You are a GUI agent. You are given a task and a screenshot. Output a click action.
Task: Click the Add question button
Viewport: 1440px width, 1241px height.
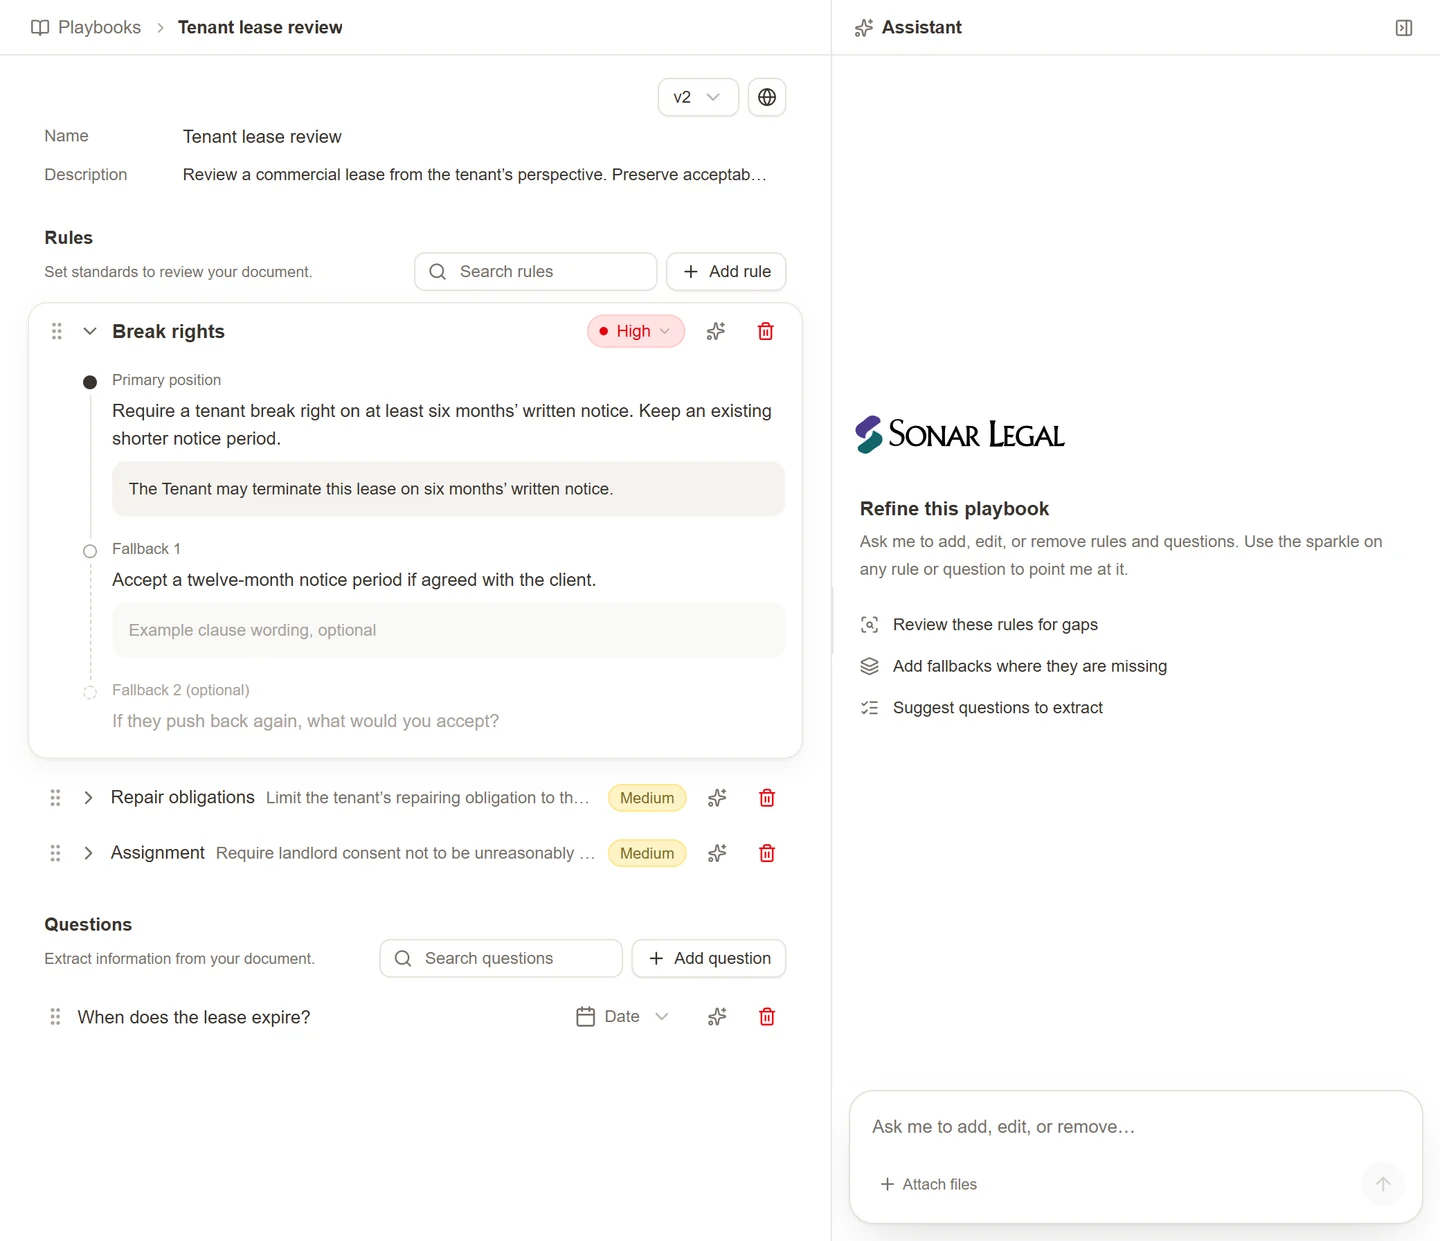[x=709, y=958]
